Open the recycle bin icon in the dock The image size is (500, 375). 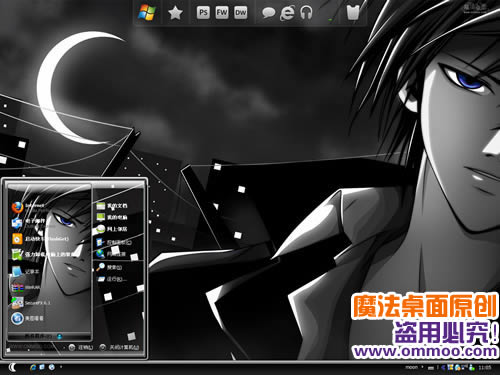(353, 13)
